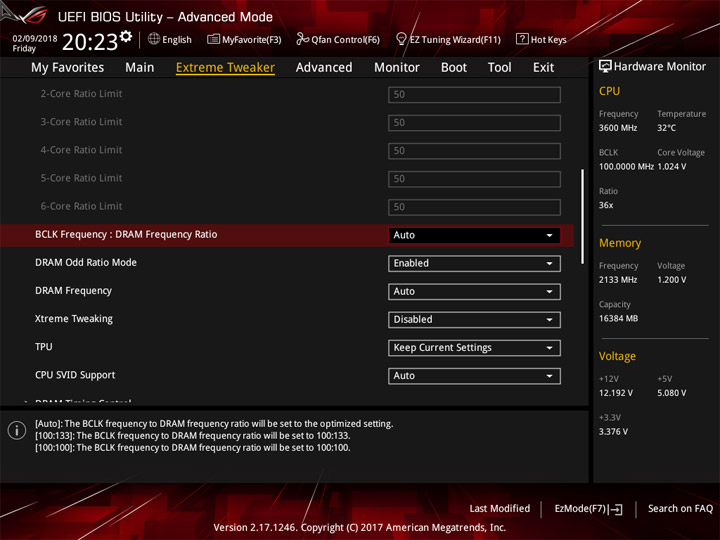Click the info icon in the help panel
The width and height of the screenshot is (720, 540).
17,430
